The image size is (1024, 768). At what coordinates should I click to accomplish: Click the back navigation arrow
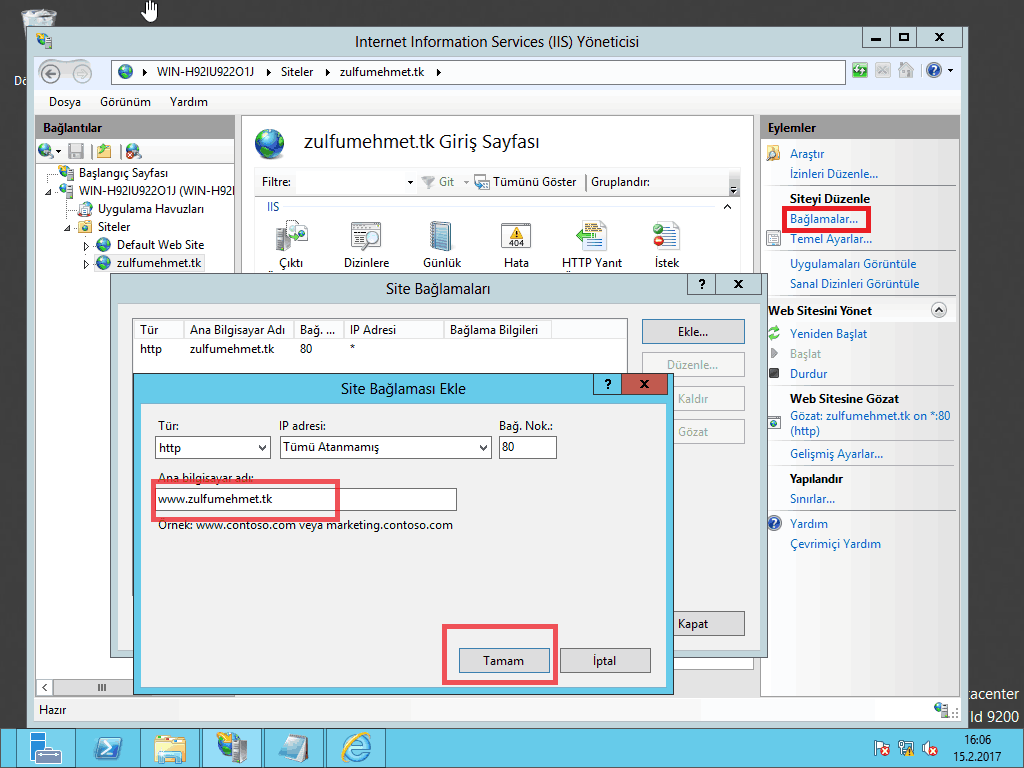[51, 72]
